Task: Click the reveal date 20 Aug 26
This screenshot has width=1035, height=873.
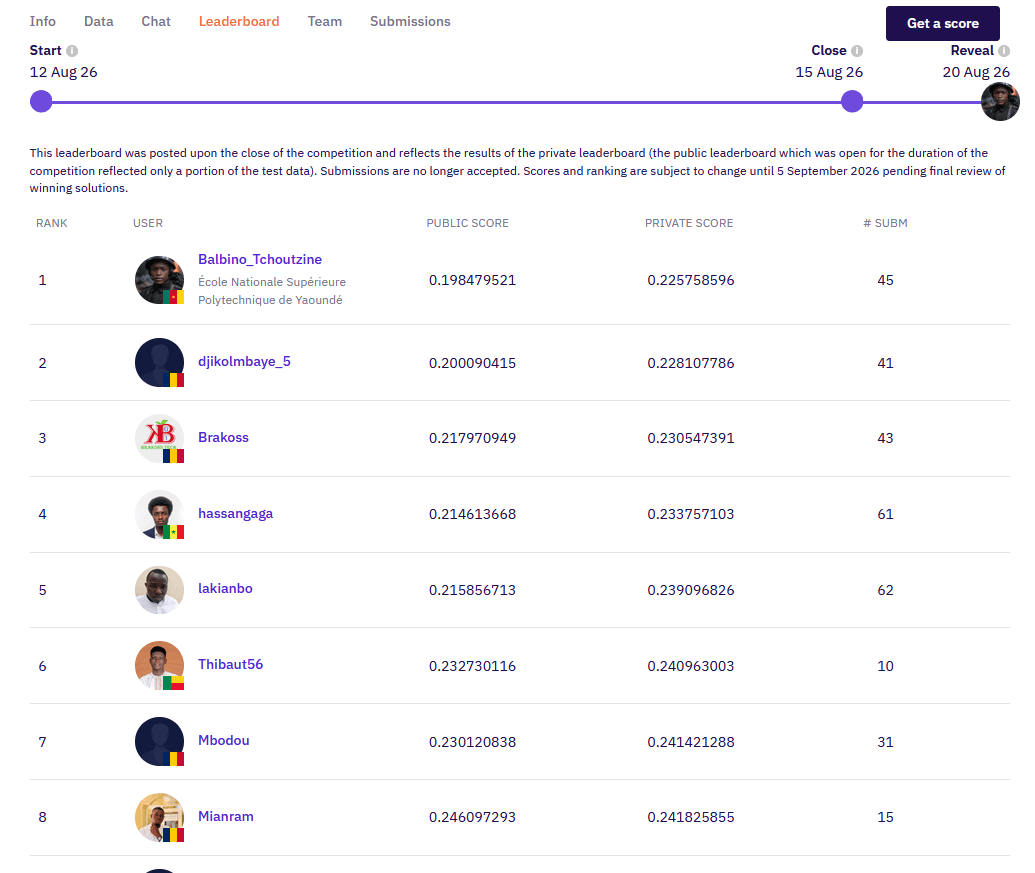Action: (976, 72)
